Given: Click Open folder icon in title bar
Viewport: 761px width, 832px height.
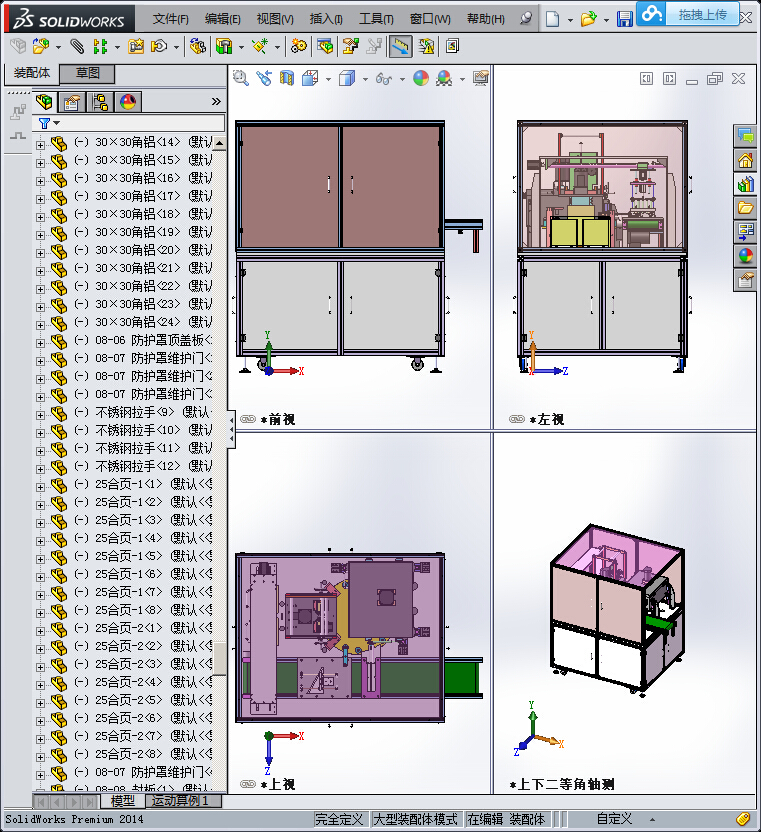Looking at the screenshot, I should (588, 20).
